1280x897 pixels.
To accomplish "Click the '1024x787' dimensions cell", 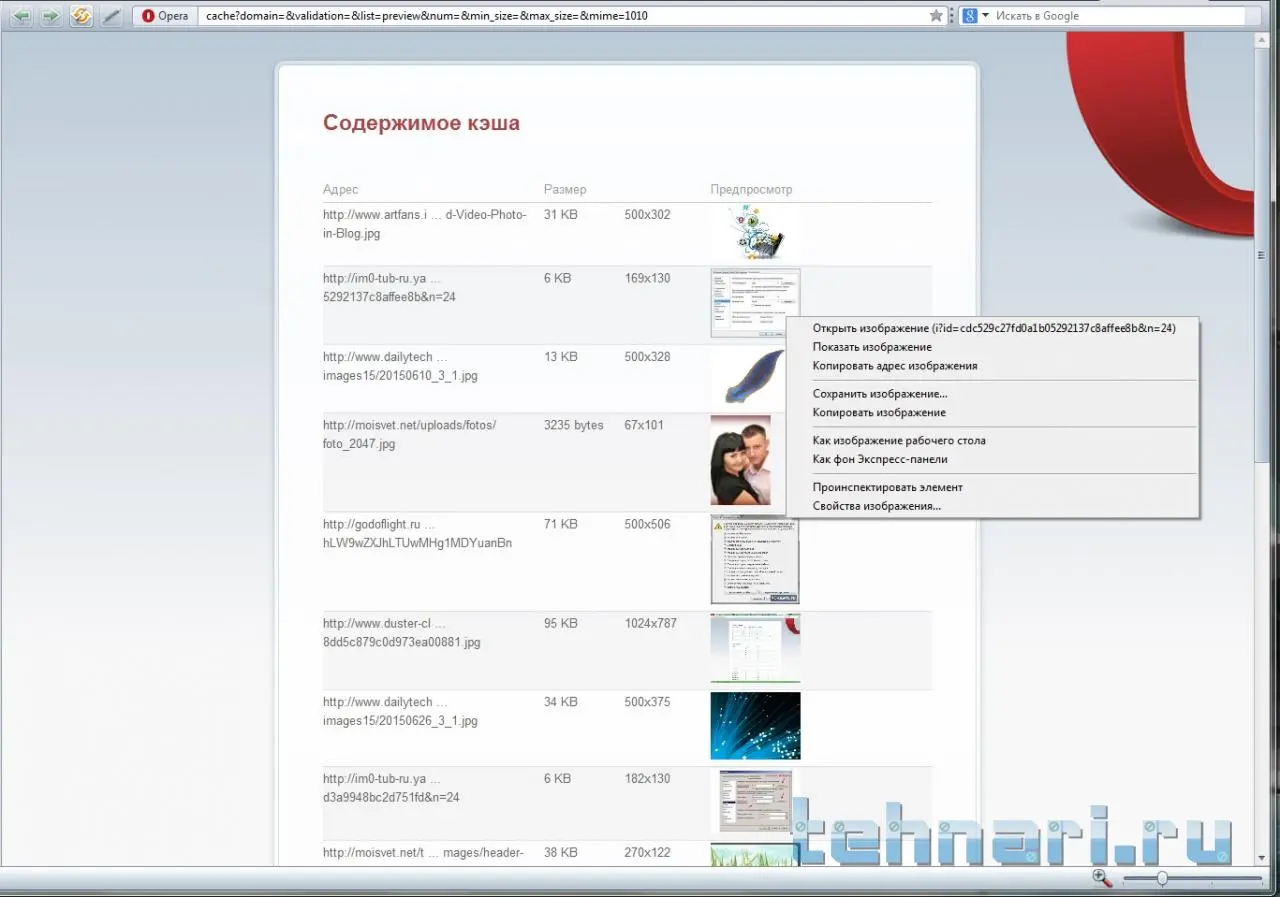I will [651, 623].
